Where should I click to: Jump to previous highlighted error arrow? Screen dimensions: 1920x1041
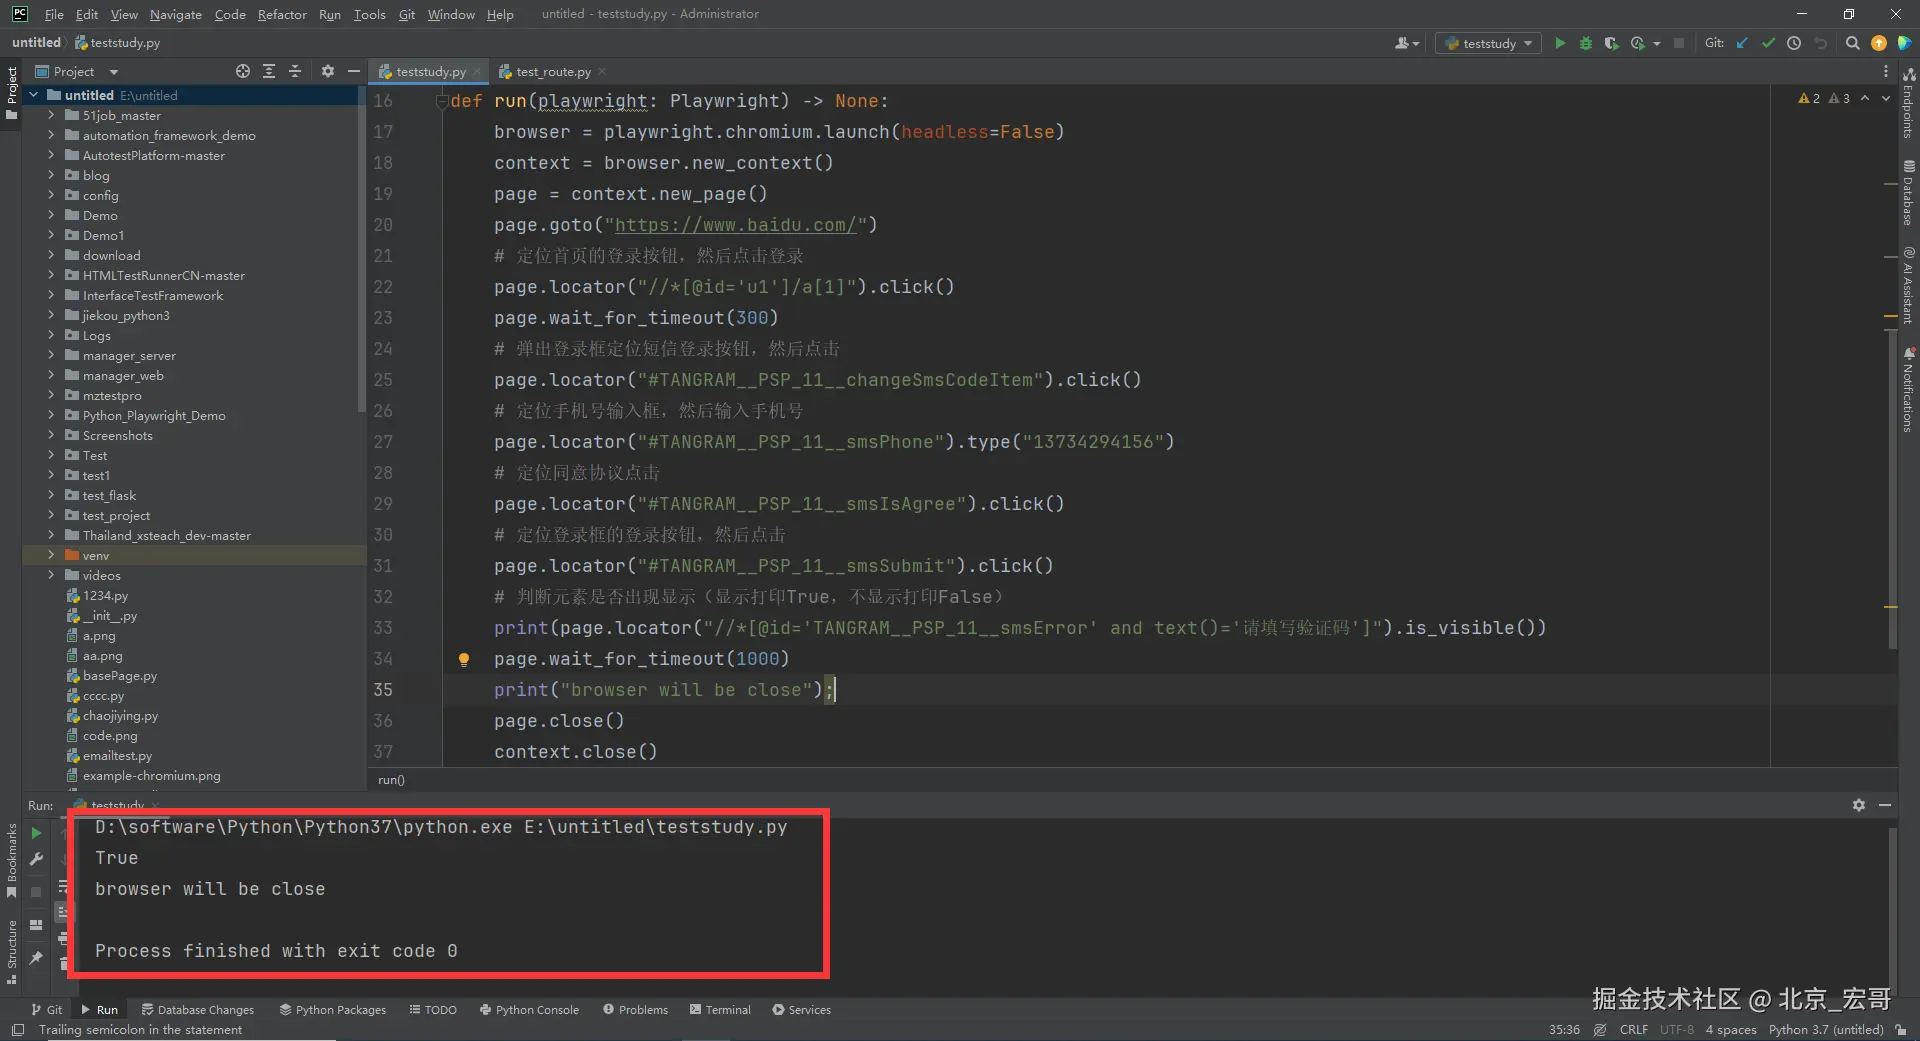pyautogui.click(x=1864, y=98)
